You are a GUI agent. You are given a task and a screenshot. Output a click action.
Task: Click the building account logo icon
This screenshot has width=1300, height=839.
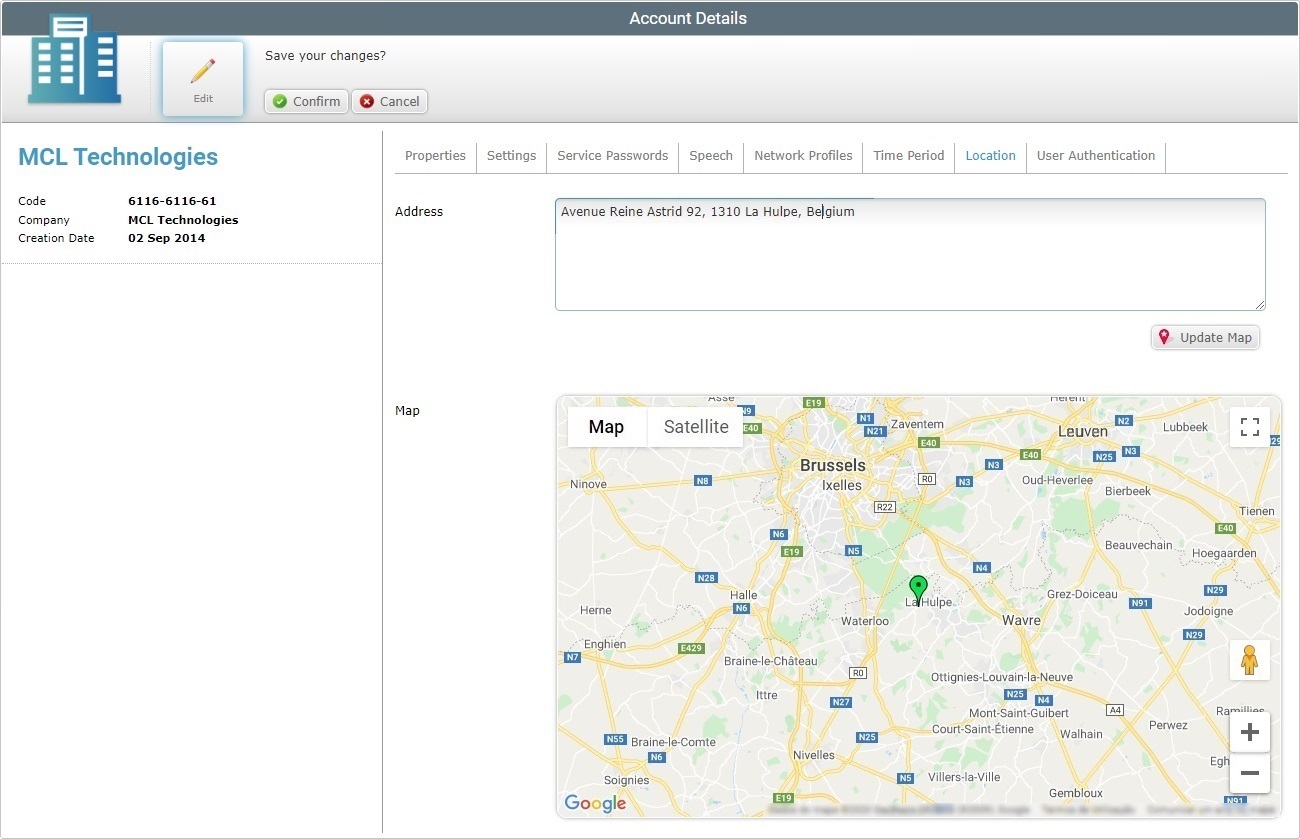(x=75, y=60)
